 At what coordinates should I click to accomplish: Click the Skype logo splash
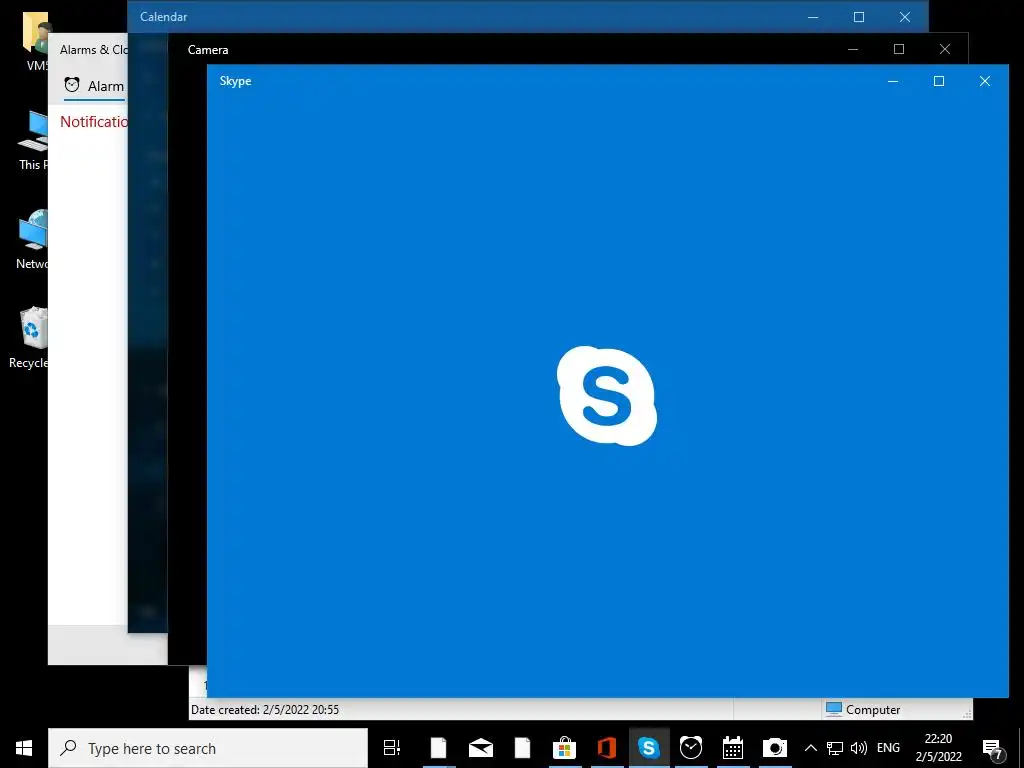607,396
